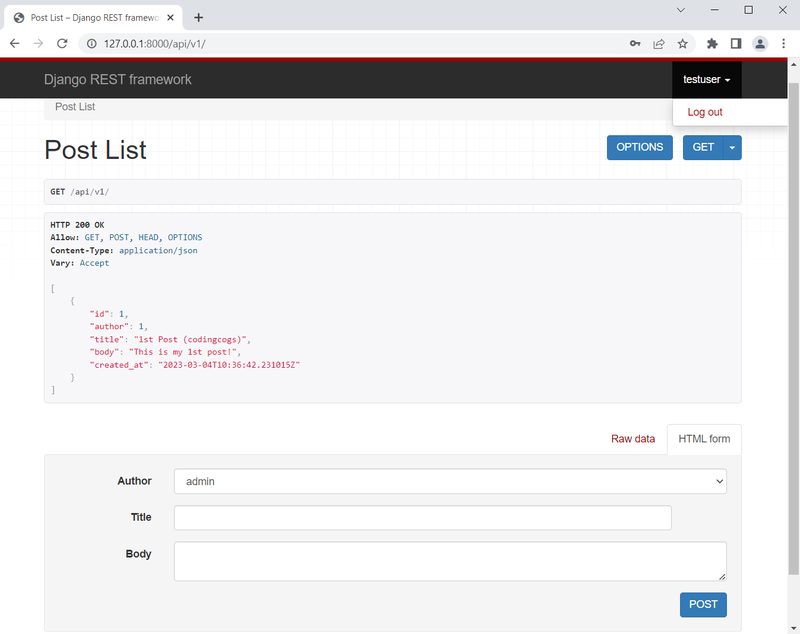Open the testuser dropdown menu

point(707,80)
